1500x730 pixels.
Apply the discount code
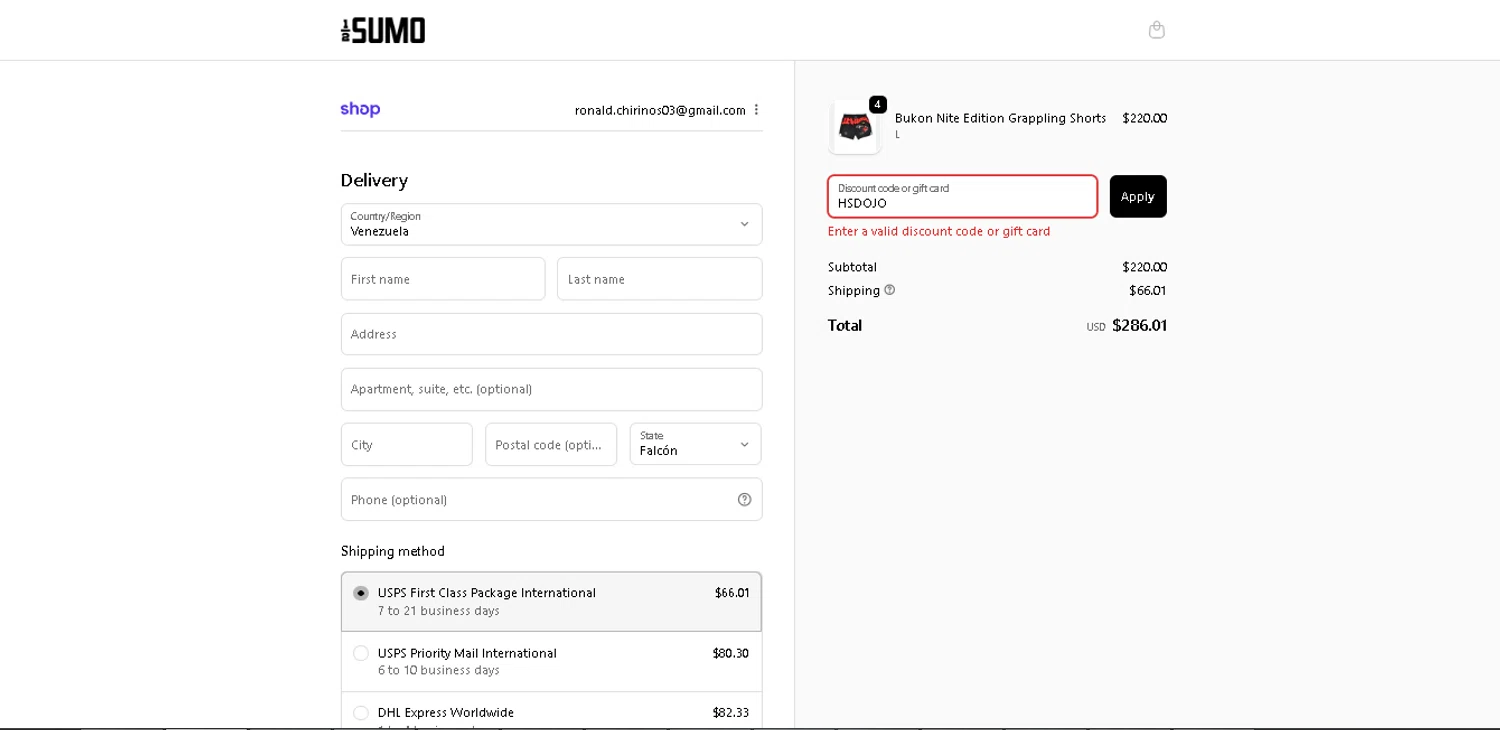pos(1138,196)
